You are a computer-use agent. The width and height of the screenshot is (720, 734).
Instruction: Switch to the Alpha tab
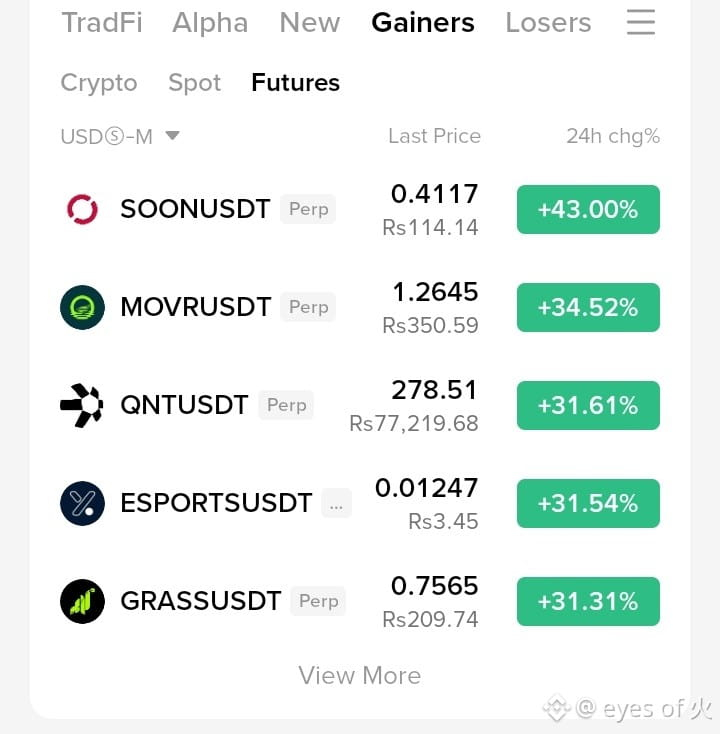point(210,22)
